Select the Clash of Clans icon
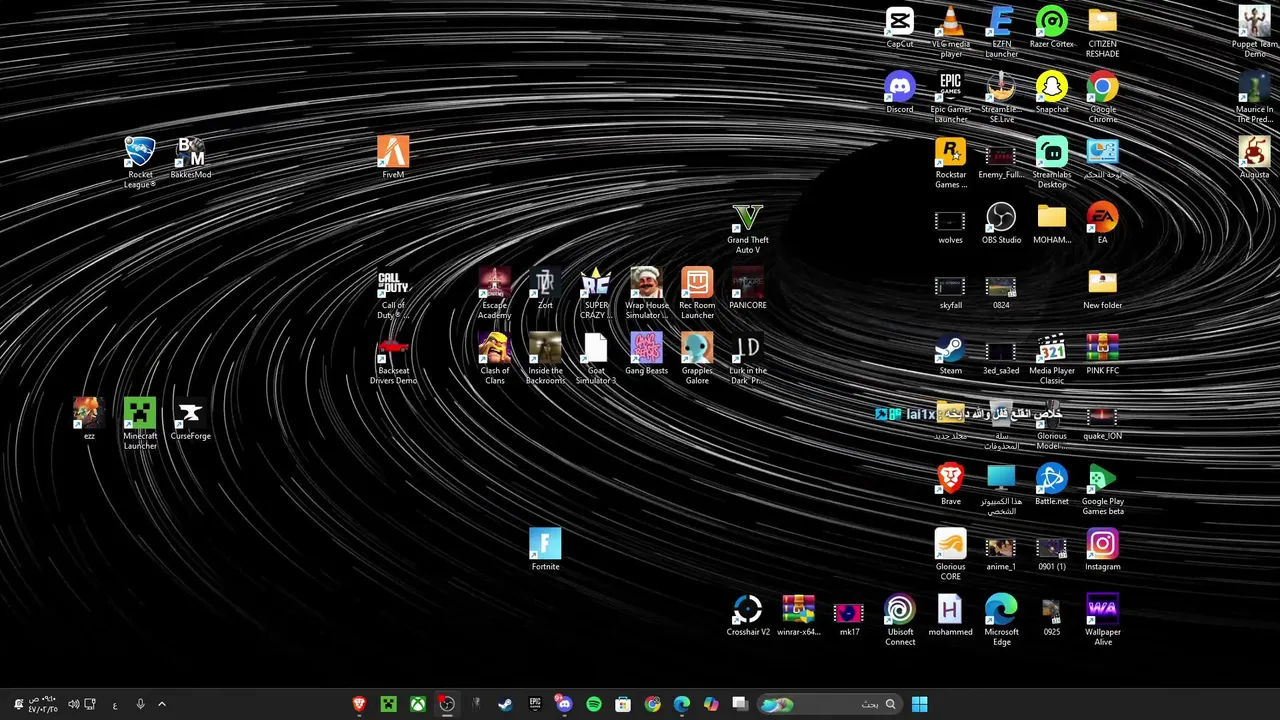1280x720 pixels. (x=494, y=359)
